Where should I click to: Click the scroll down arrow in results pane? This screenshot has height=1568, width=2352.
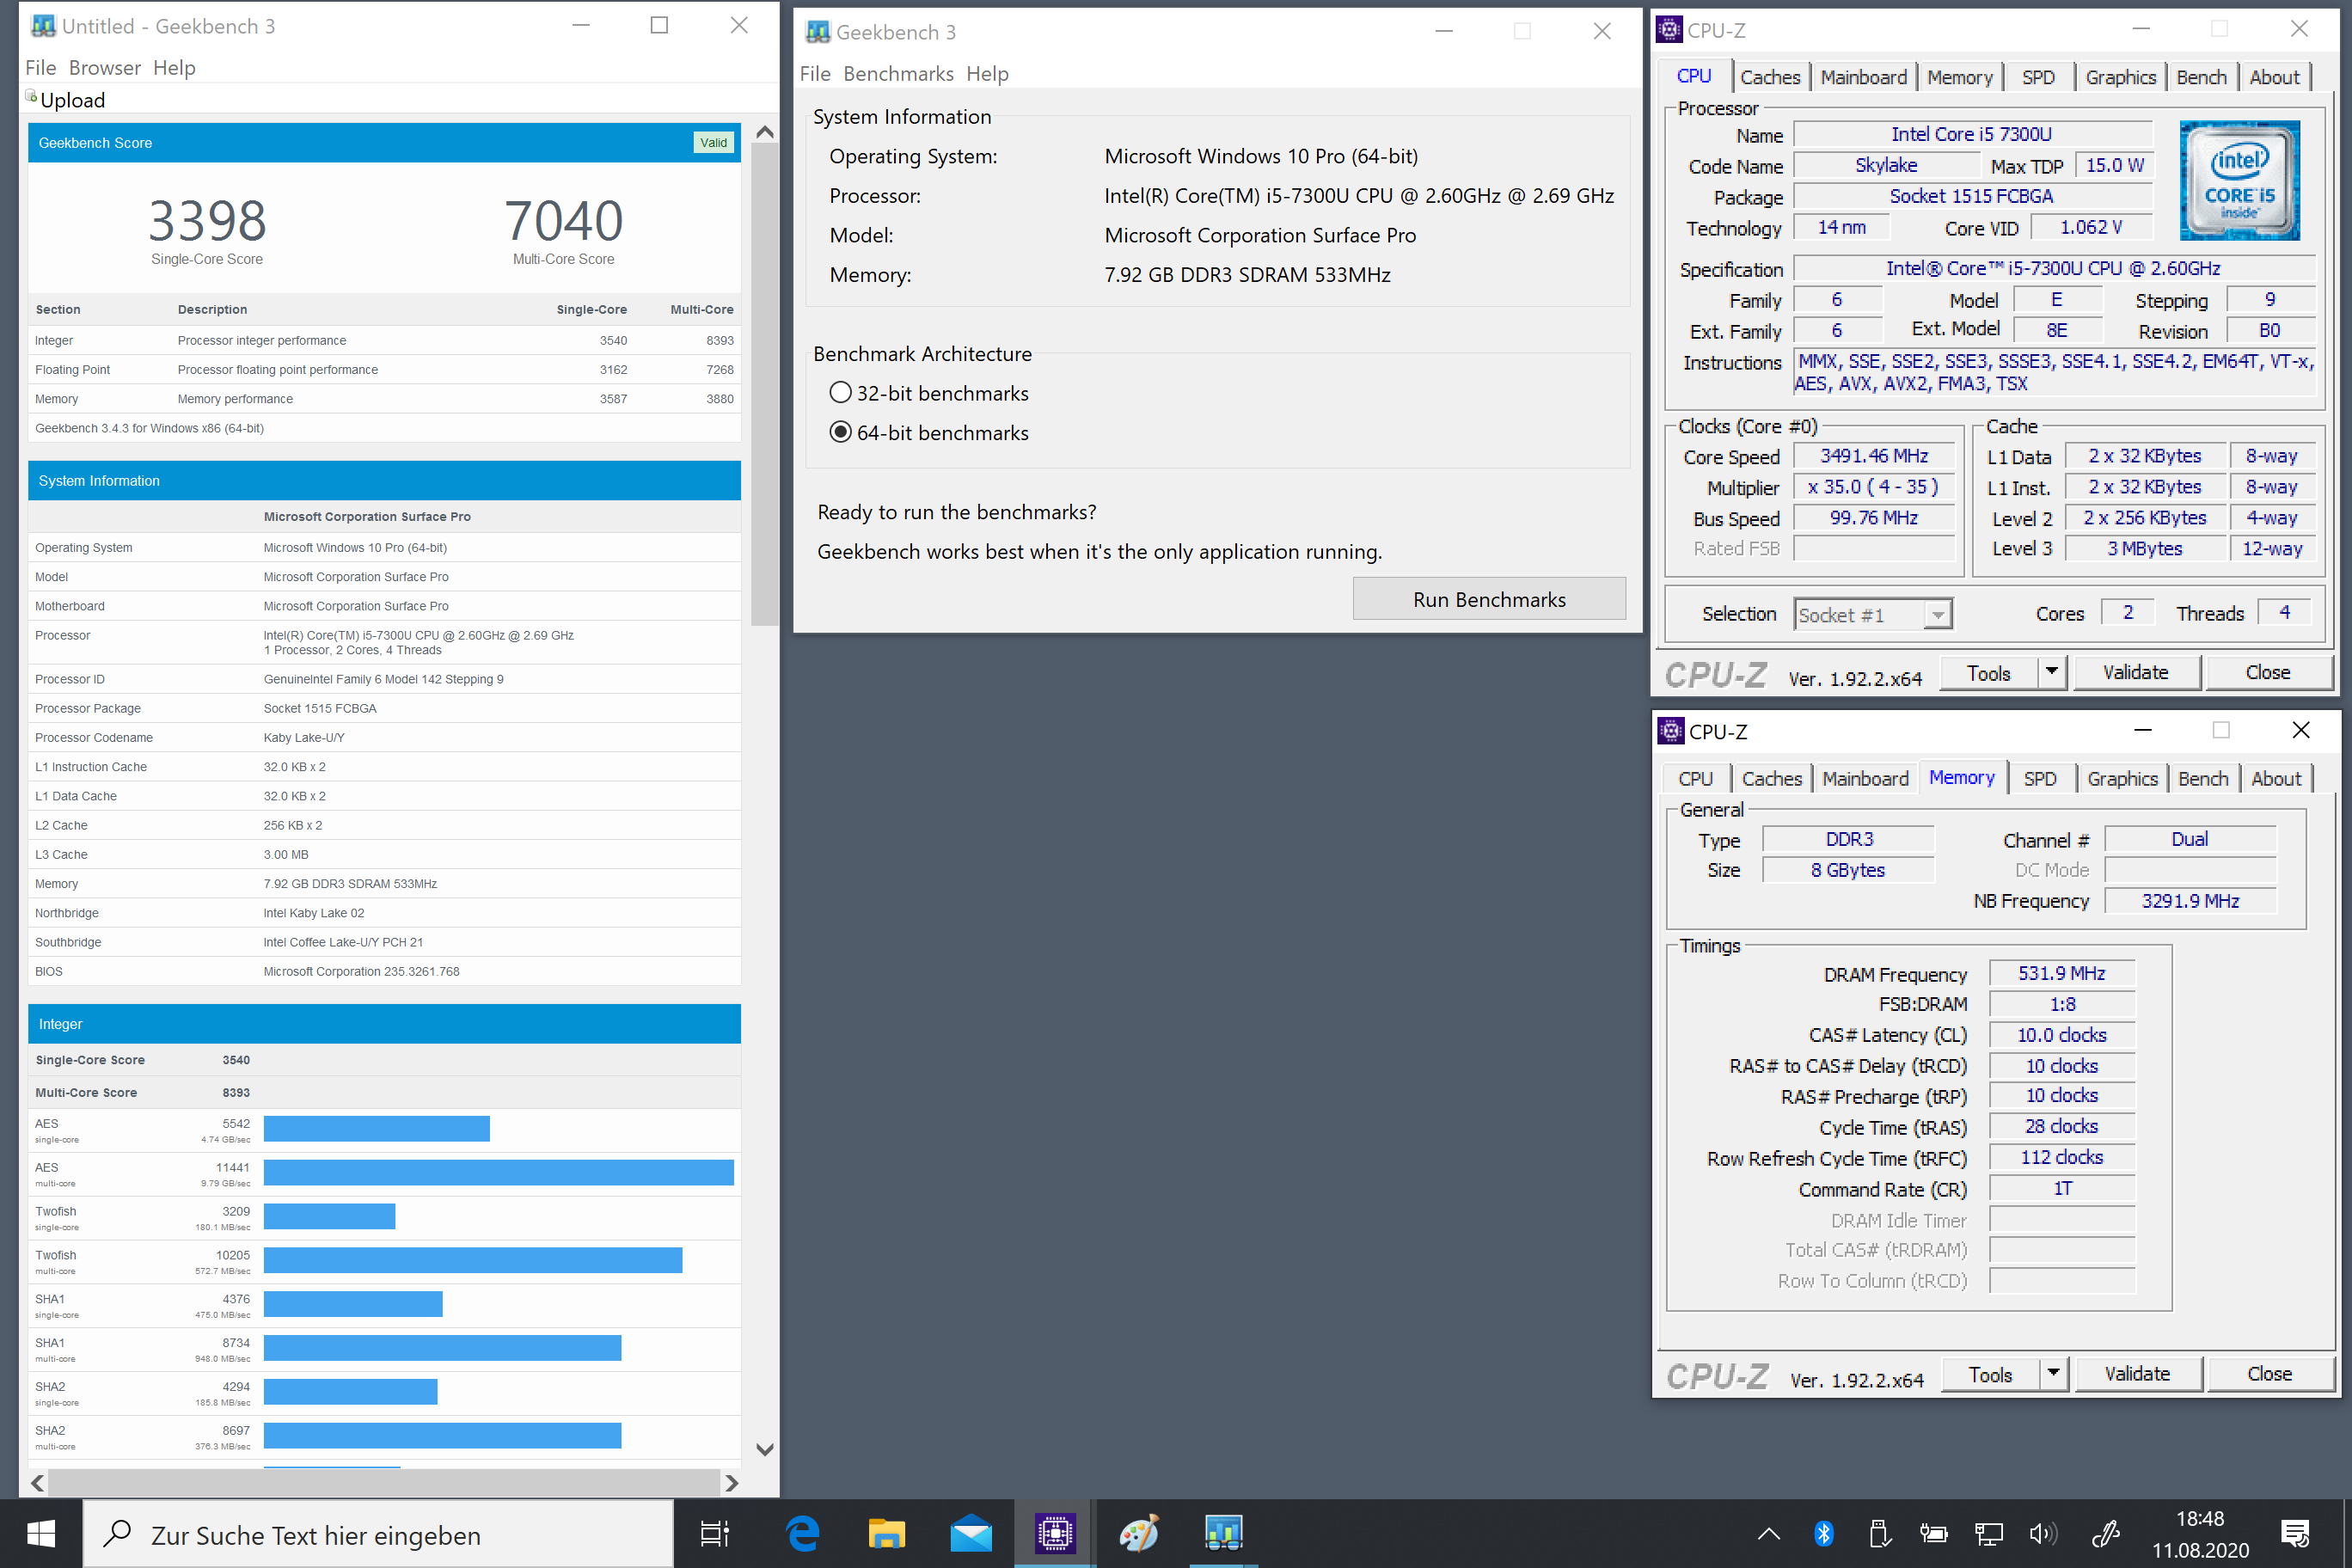(765, 1449)
